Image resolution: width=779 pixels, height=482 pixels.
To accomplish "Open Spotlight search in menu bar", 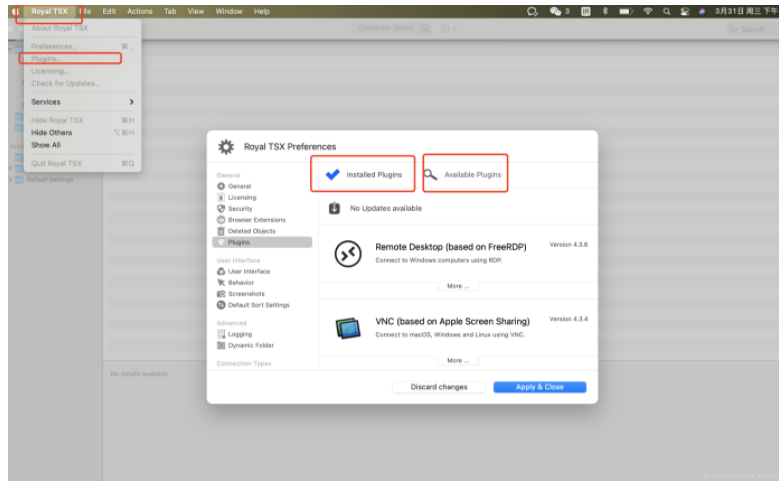I will pyautogui.click(x=667, y=11).
